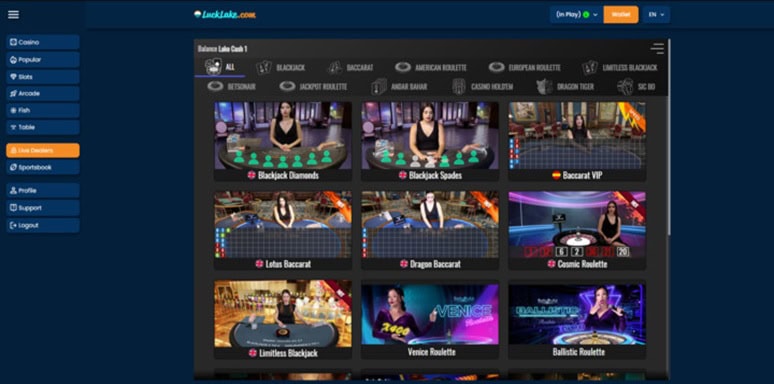The height and width of the screenshot is (384, 774).
Task: Open Cosmic Roulette table thumbnail
Action: pyautogui.click(x=577, y=225)
